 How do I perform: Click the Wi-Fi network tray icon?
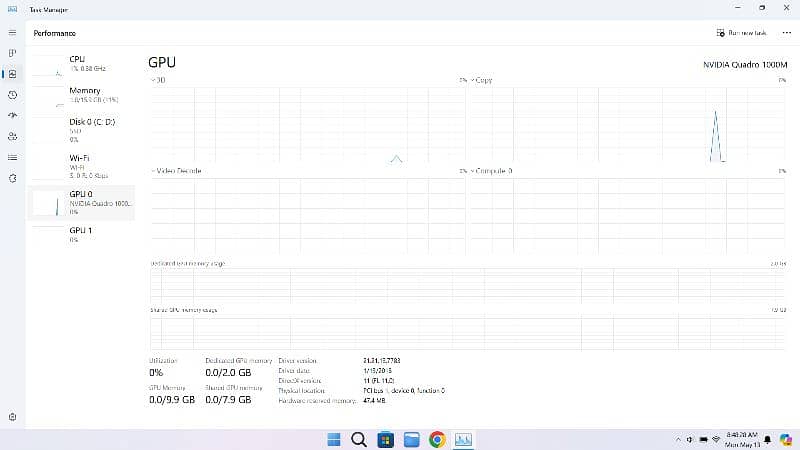click(716, 439)
